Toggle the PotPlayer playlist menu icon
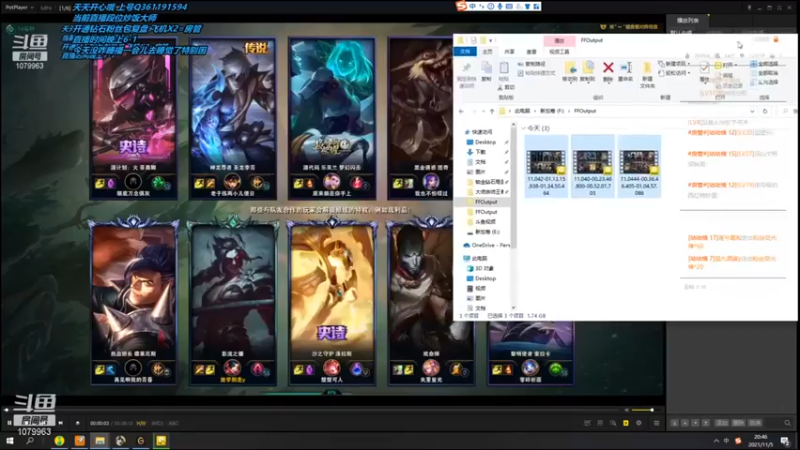800x450 pixels. (656, 423)
